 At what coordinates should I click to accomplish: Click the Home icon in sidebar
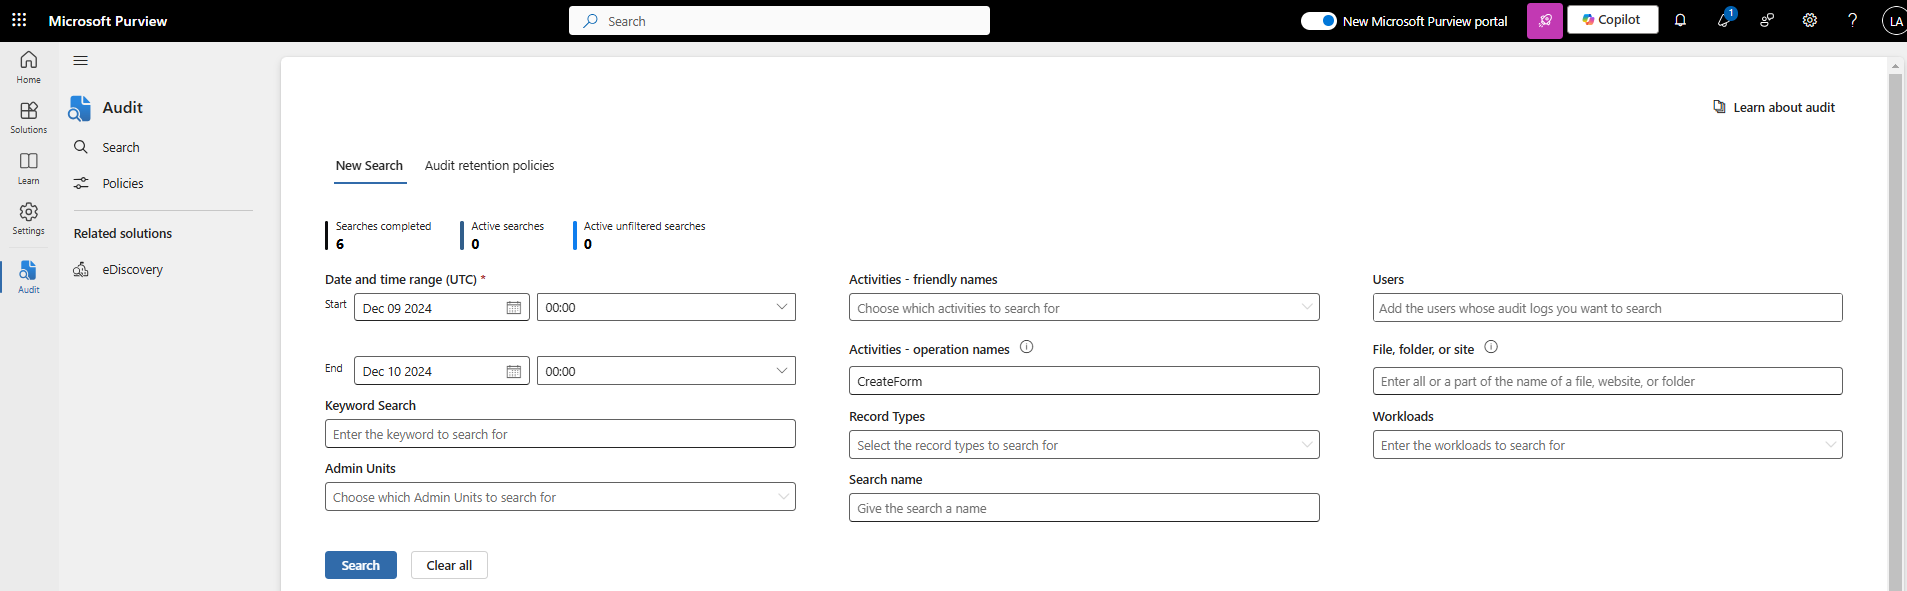29,66
